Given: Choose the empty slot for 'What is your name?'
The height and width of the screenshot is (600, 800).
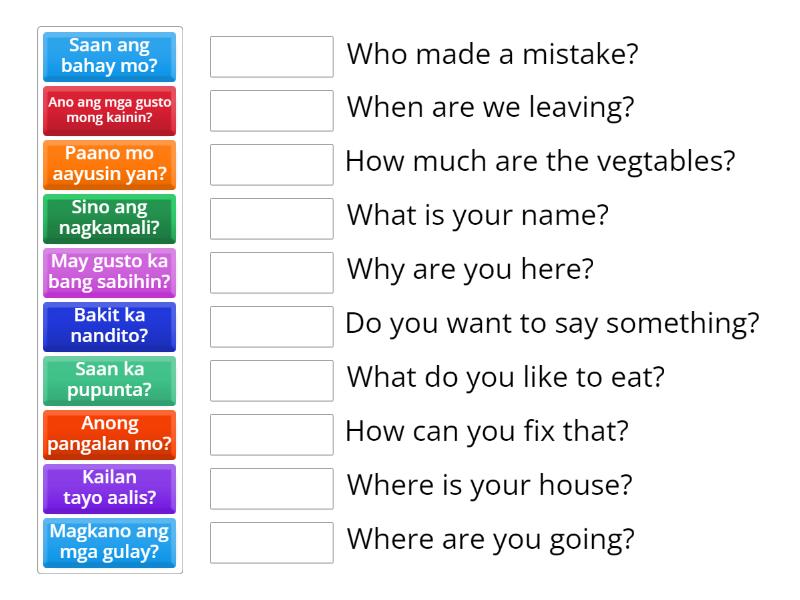Looking at the screenshot, I should coord(272,219).
